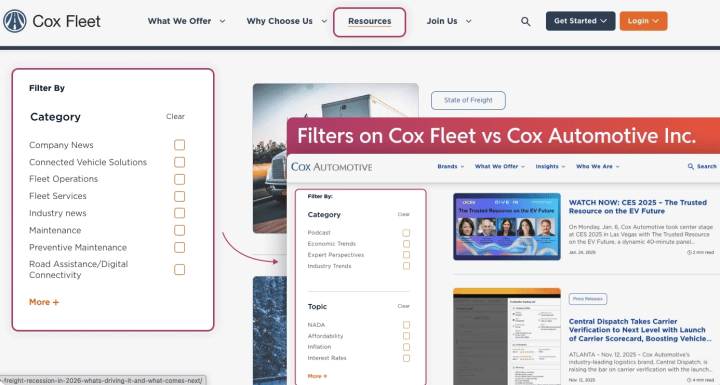The image size is (720, 385).
Task: Open the Who We Are dropdown
Action: tap(597, 166)
